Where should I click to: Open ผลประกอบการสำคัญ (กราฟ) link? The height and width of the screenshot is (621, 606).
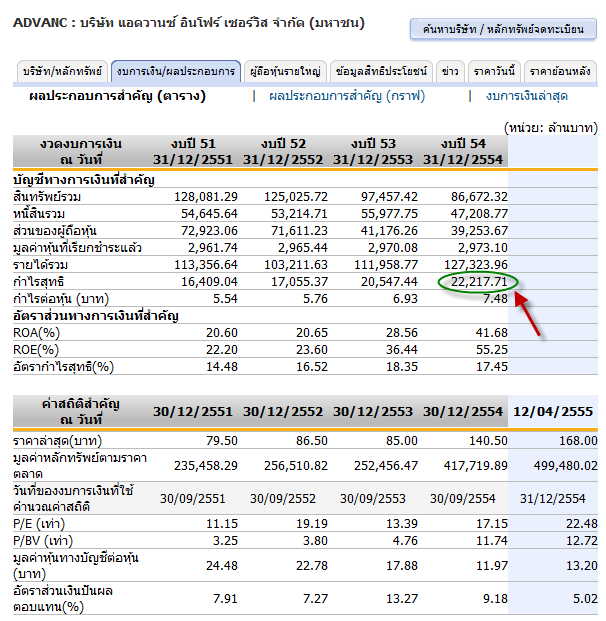[x=347, y=96]
